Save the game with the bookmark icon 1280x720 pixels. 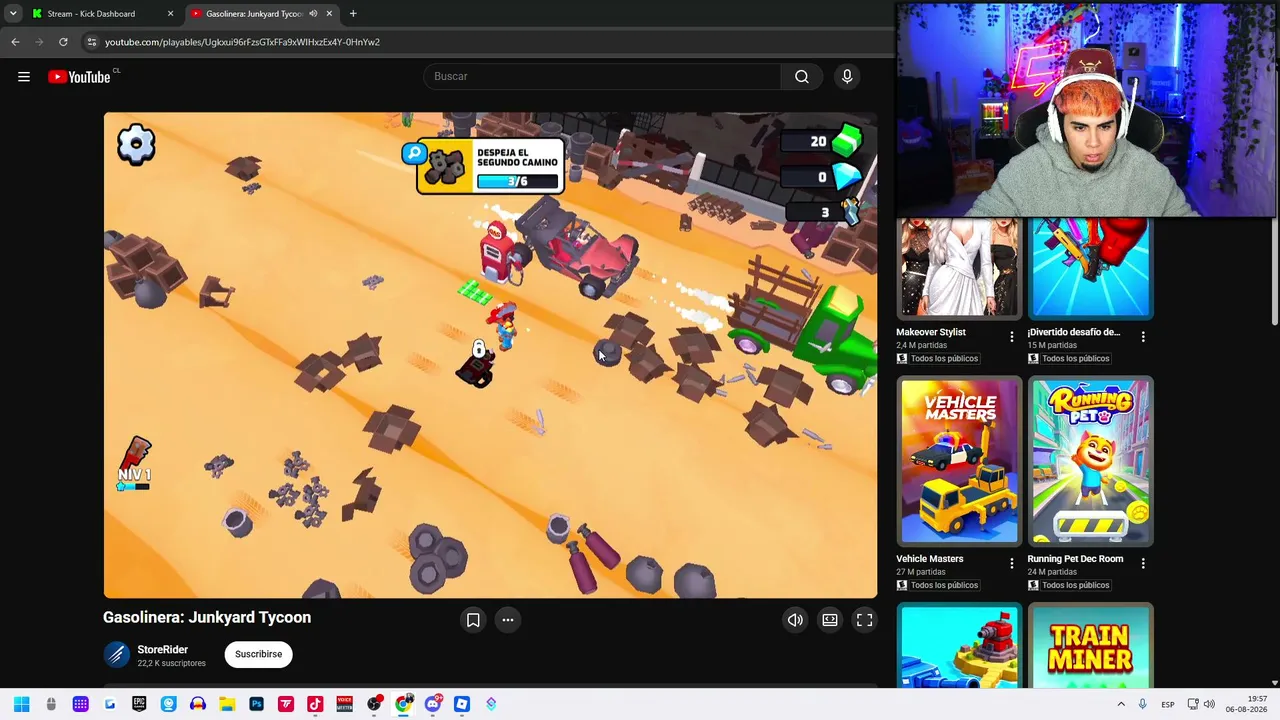coord(473,620)
